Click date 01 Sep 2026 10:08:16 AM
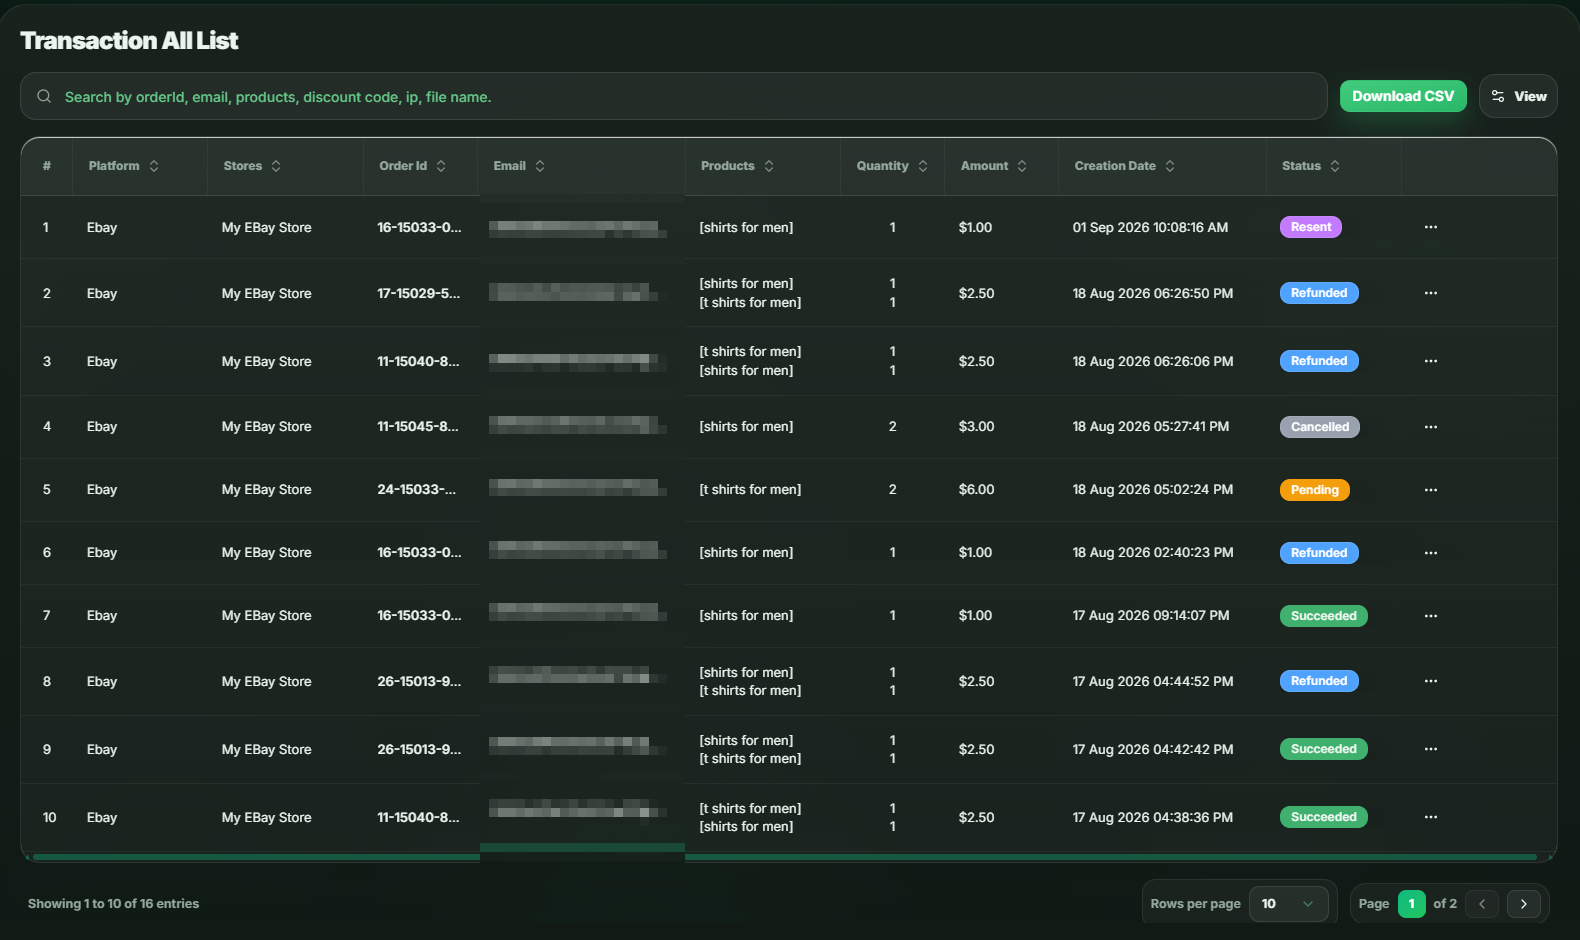This screenshot has width=1580, height=940. click(1150, 227)
